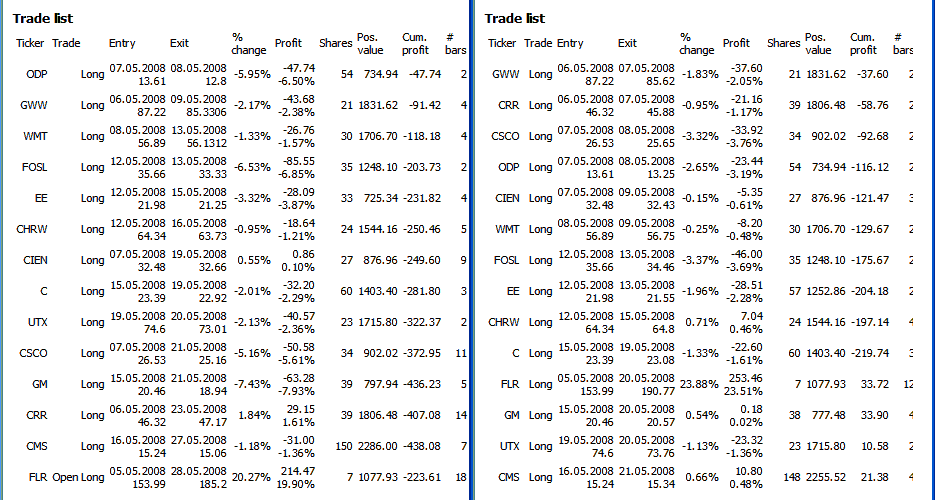935x500 pixels.
Task: Click 2286.00 position value in left table
Action: coord(380,446)
